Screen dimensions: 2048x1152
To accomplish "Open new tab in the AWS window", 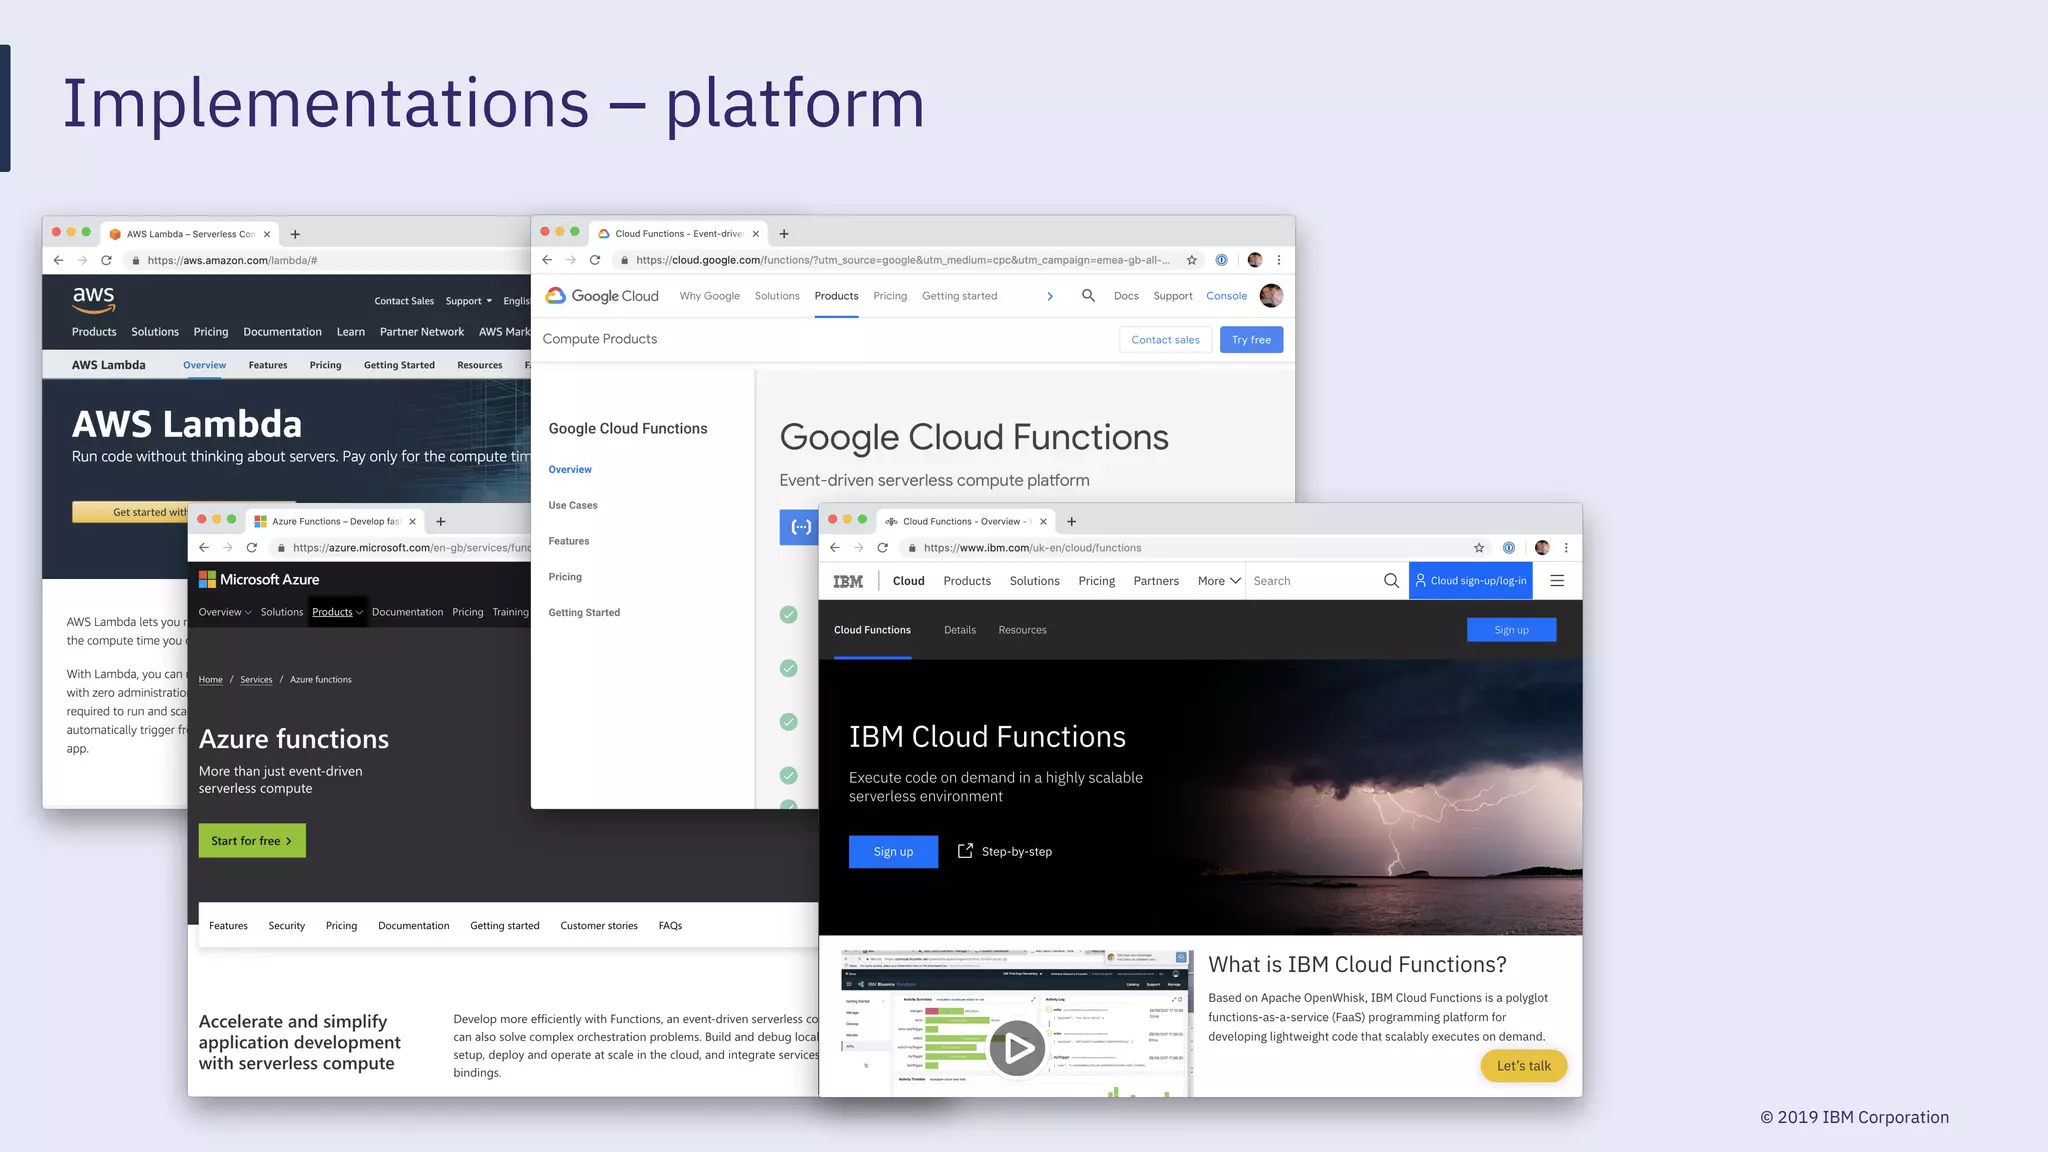I will pos(295,234).
